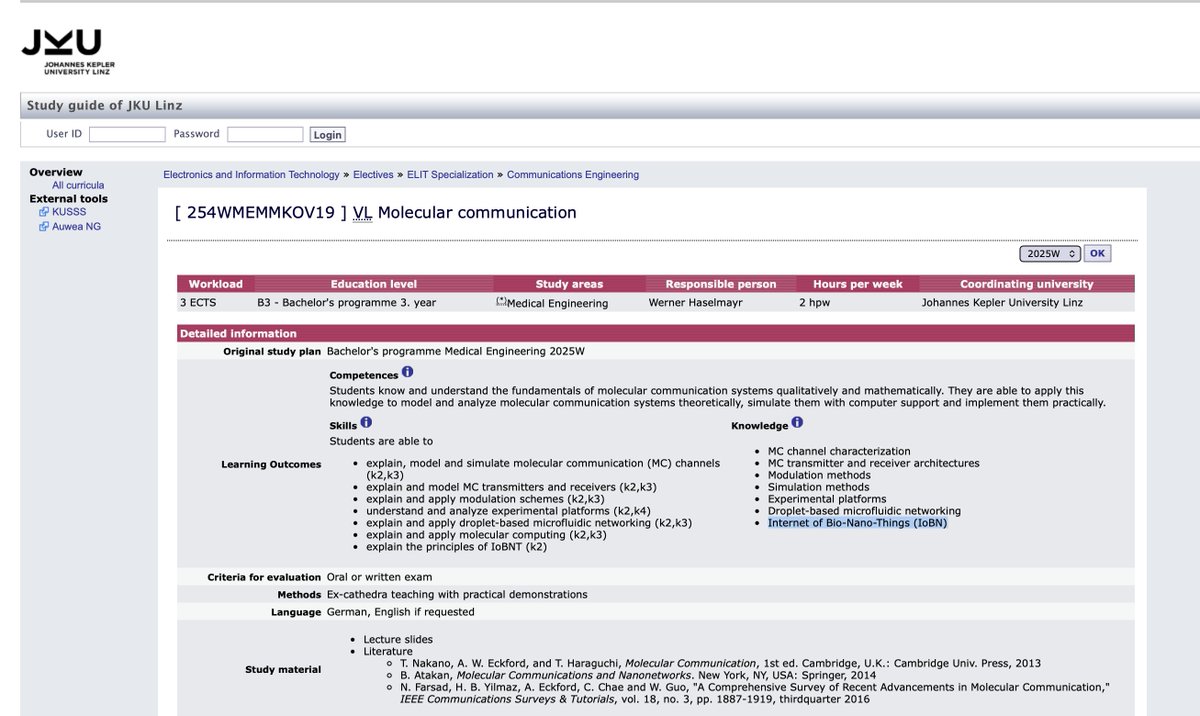The image size is (1200, 716).
Task: Click the Lecture slides item
Action: 398,639
